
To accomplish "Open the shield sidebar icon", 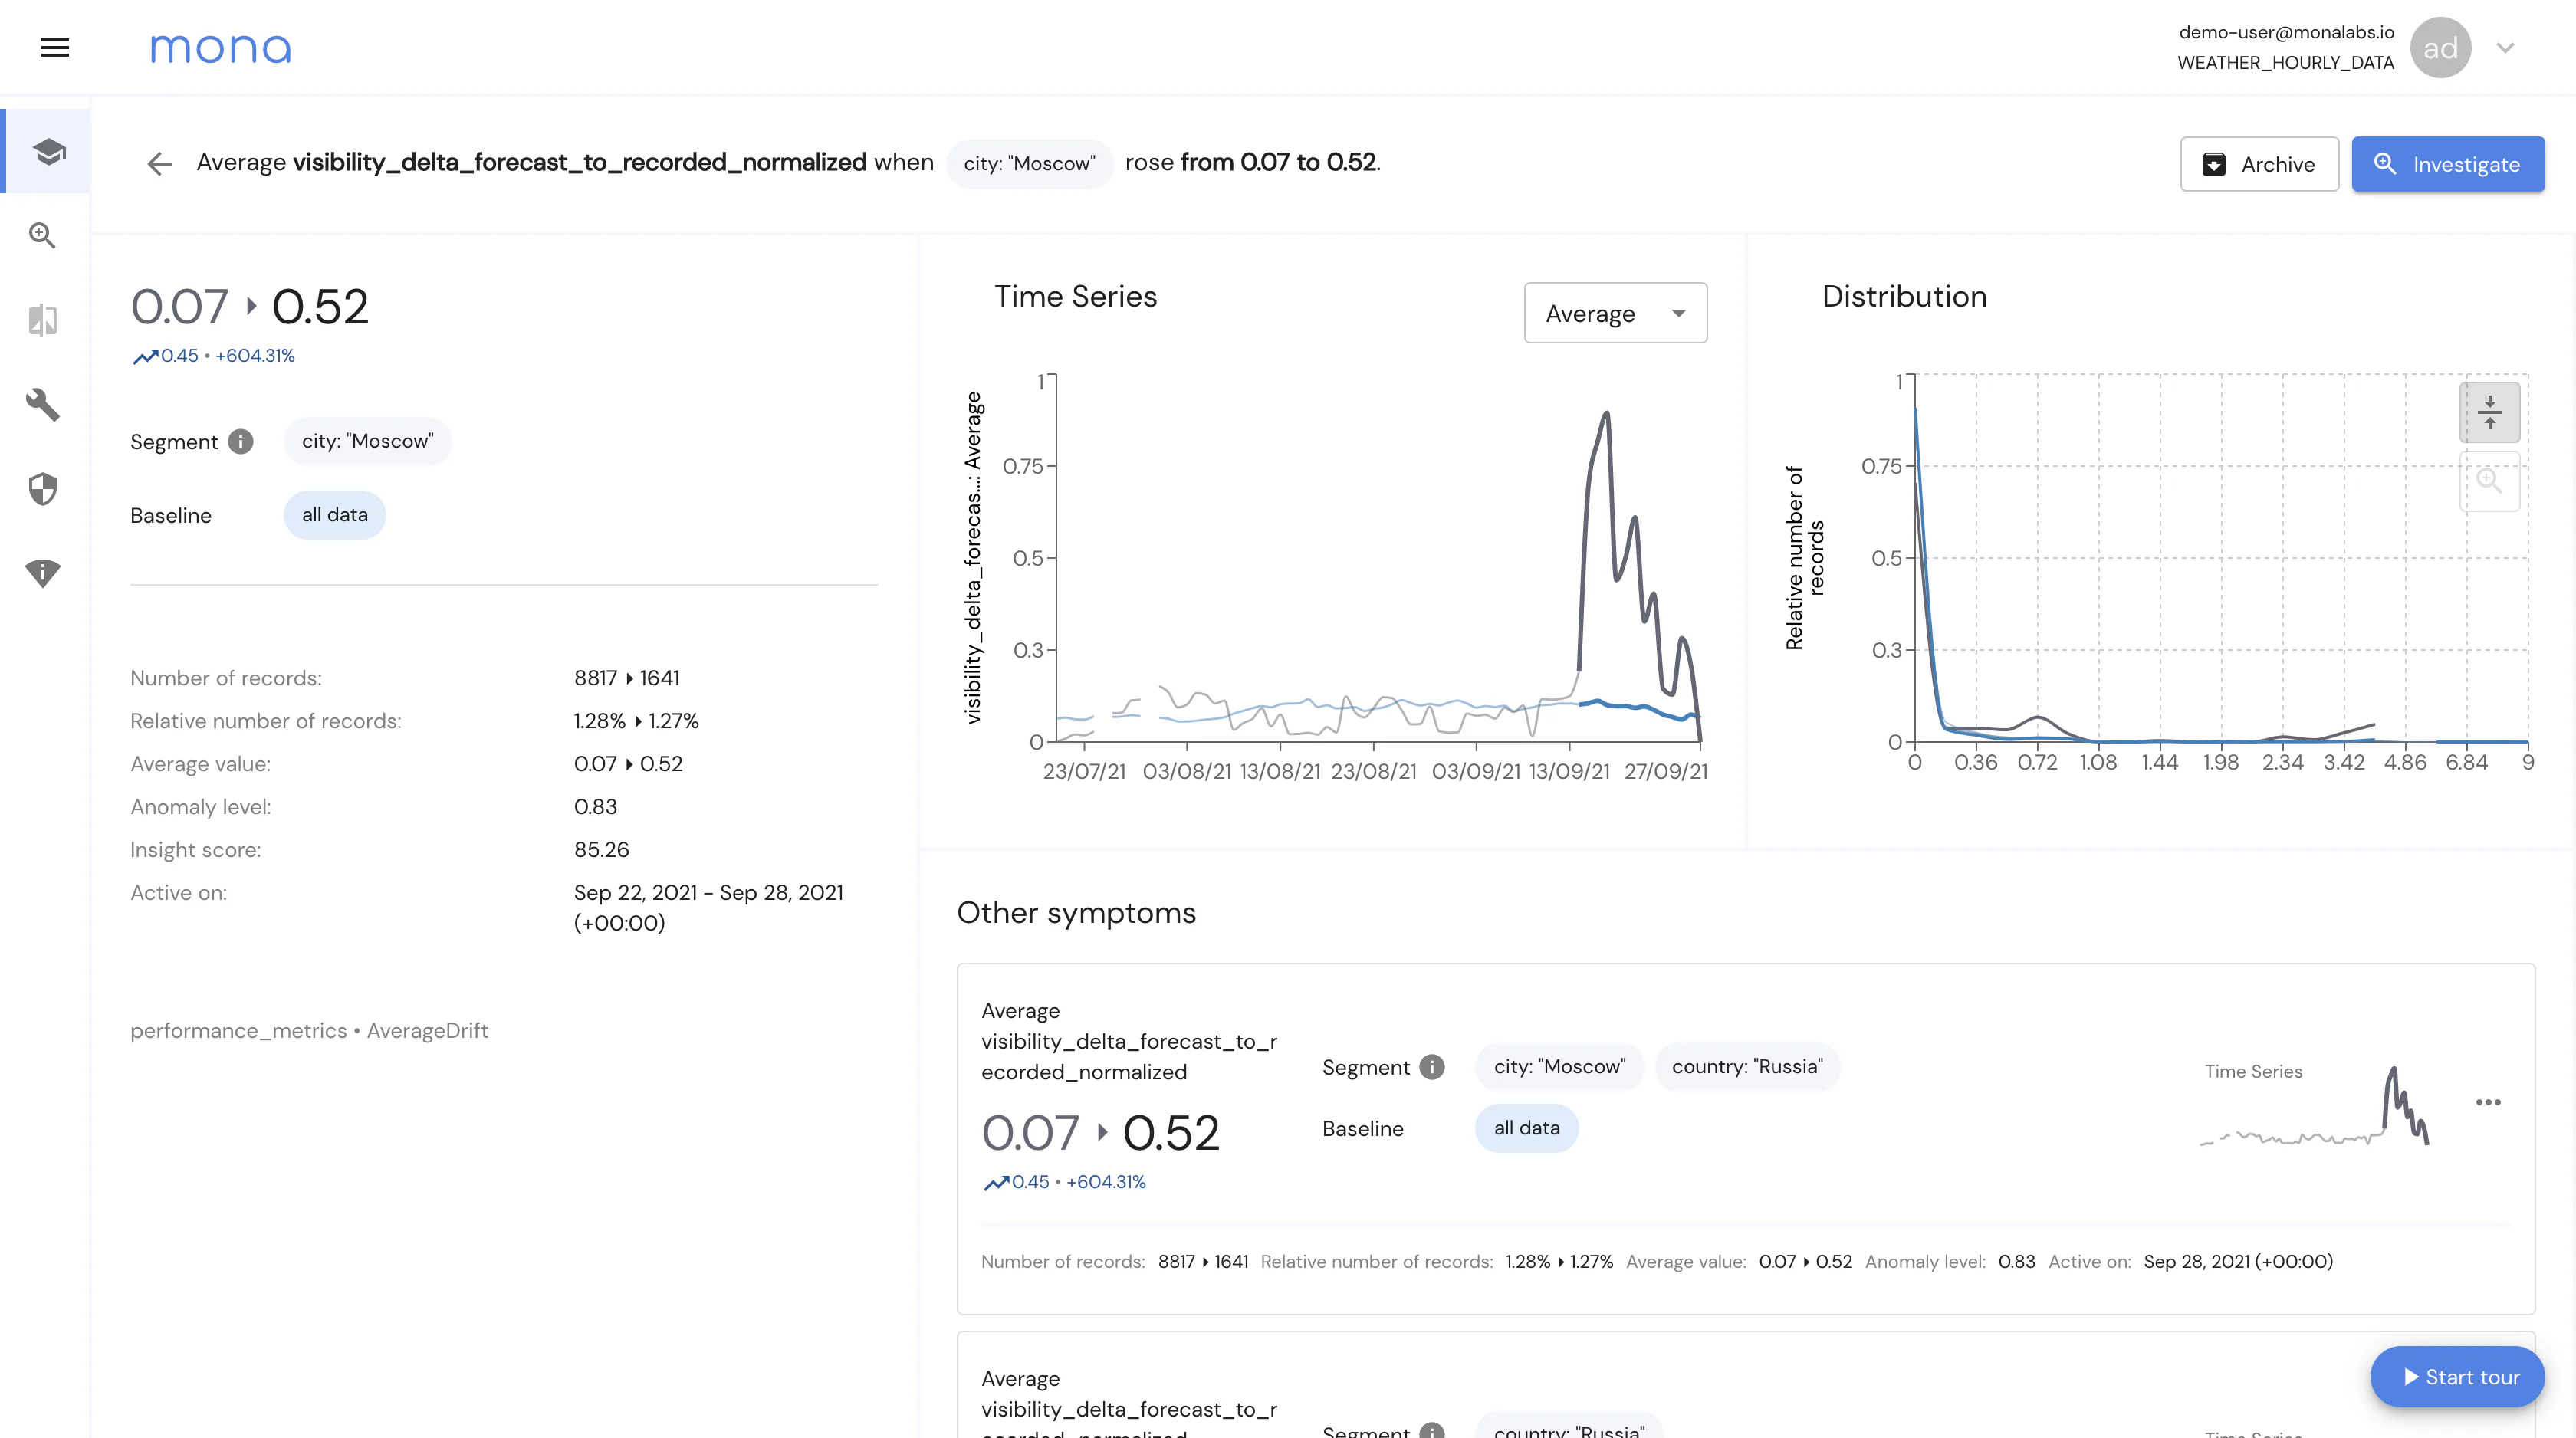I will [43, 489].
